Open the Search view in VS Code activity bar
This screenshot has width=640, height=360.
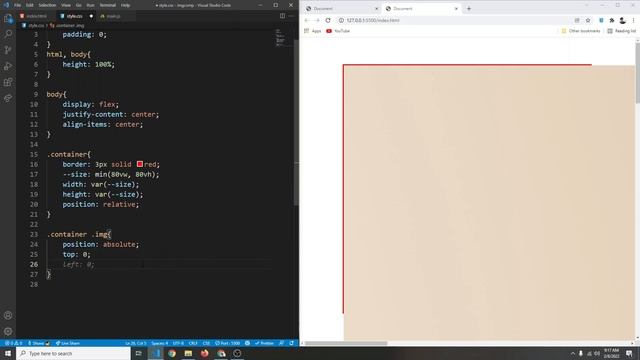point(8,34)
